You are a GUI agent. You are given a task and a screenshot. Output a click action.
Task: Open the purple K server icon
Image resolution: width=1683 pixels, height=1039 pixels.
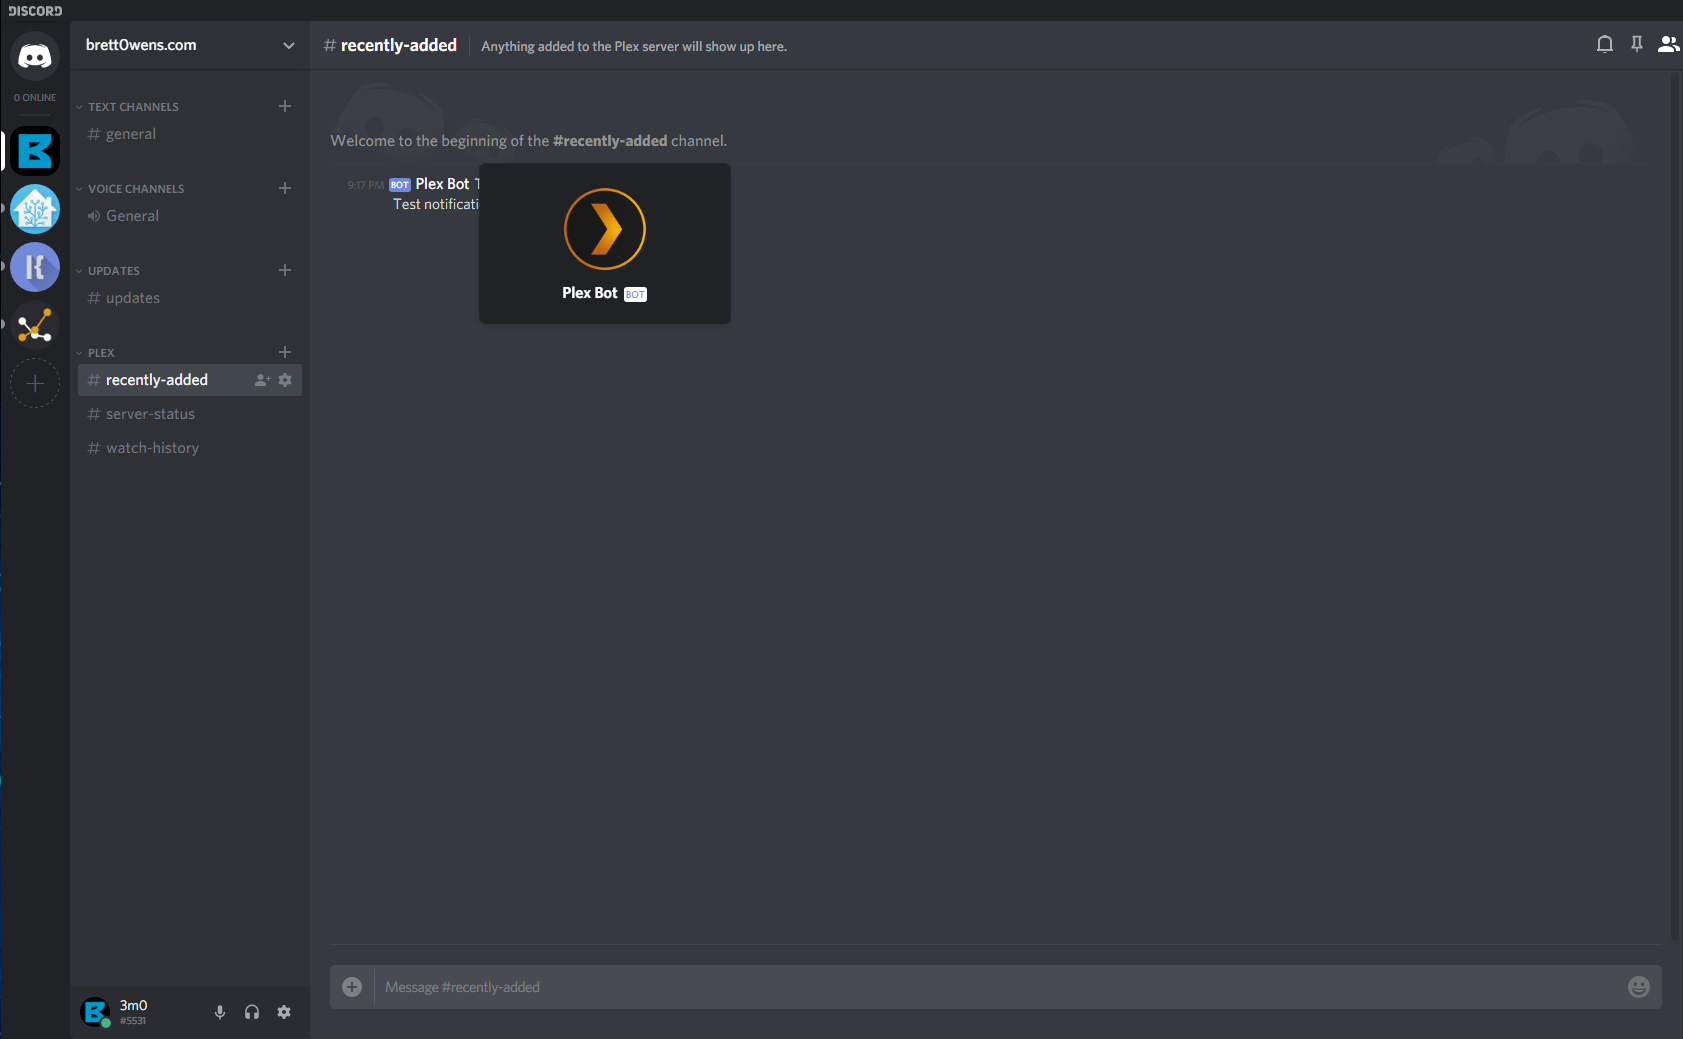[35, 267]
